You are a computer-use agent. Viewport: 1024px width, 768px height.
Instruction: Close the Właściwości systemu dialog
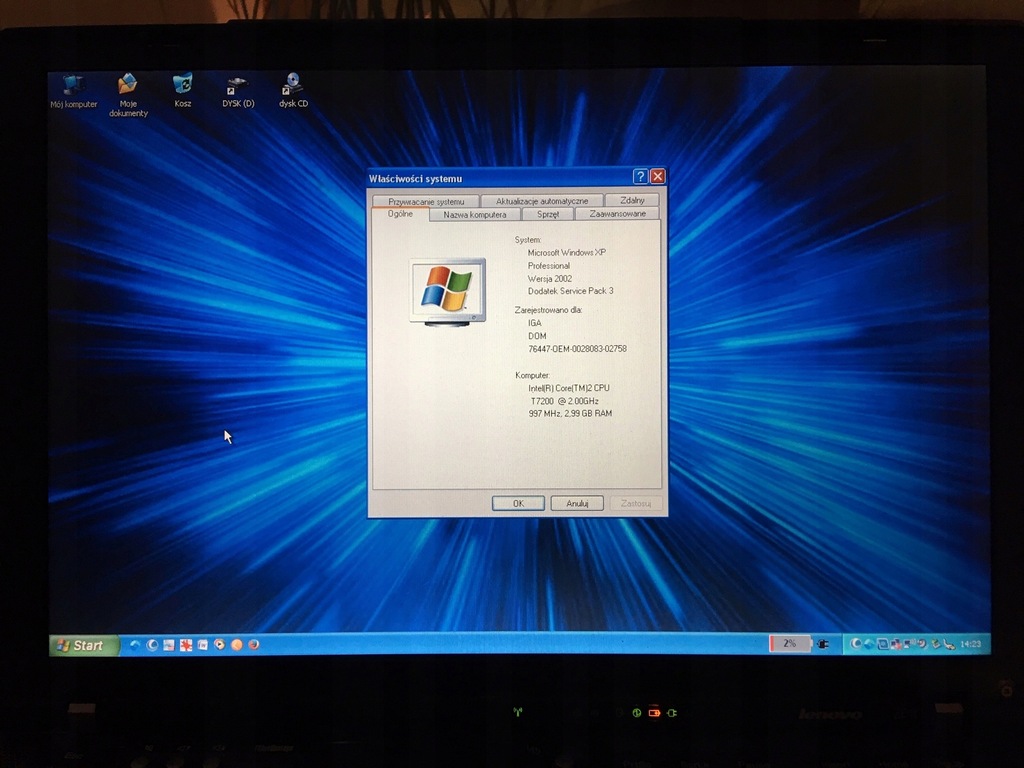(658, 176)
